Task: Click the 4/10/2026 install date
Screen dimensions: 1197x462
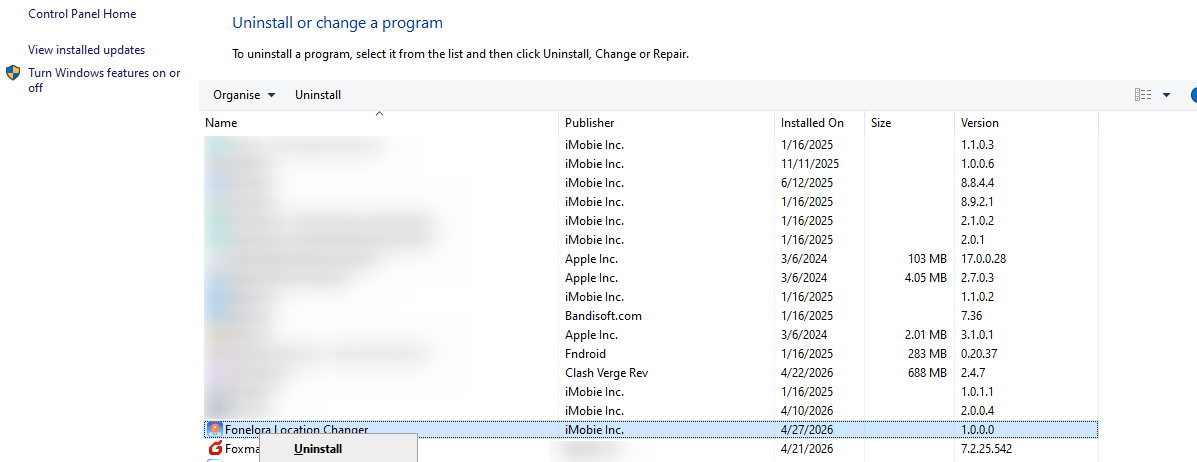Action: pyautogui.click(x=807, y=411)
